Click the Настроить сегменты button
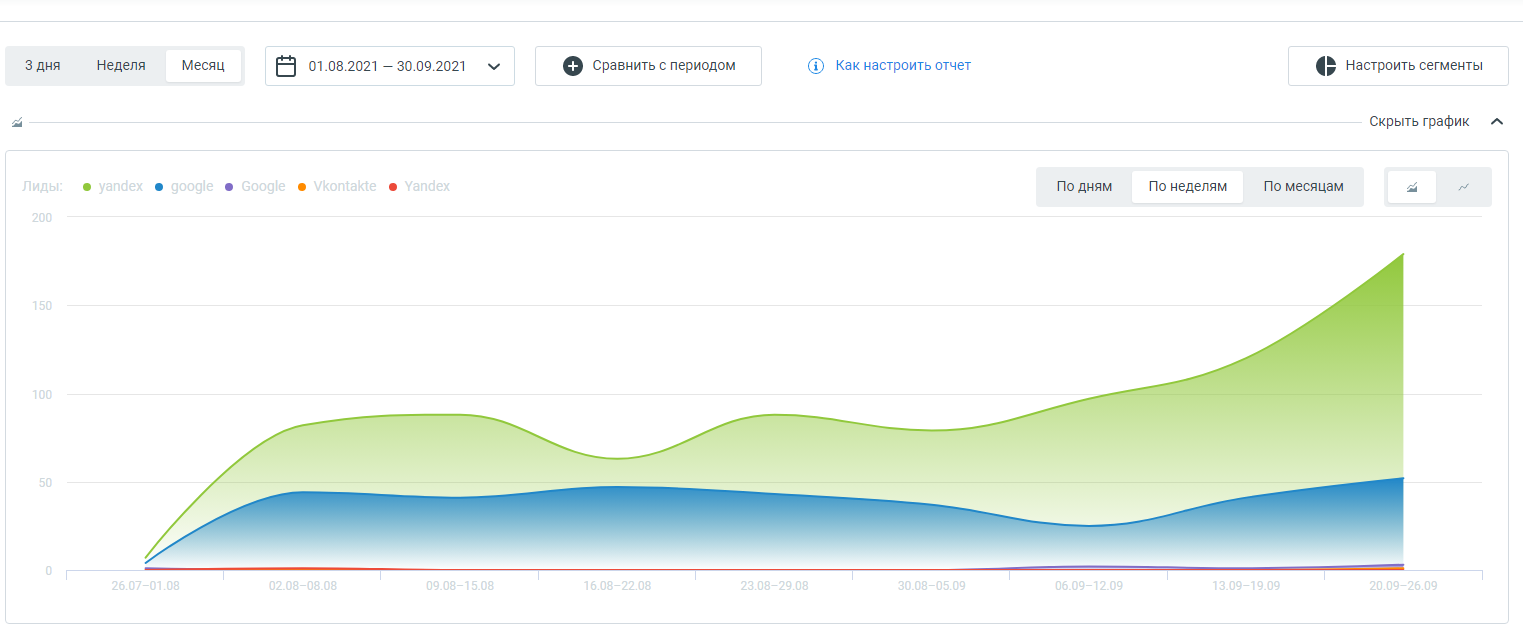Viewport: 1523px width, 632px height. (x=1398, y=66)
